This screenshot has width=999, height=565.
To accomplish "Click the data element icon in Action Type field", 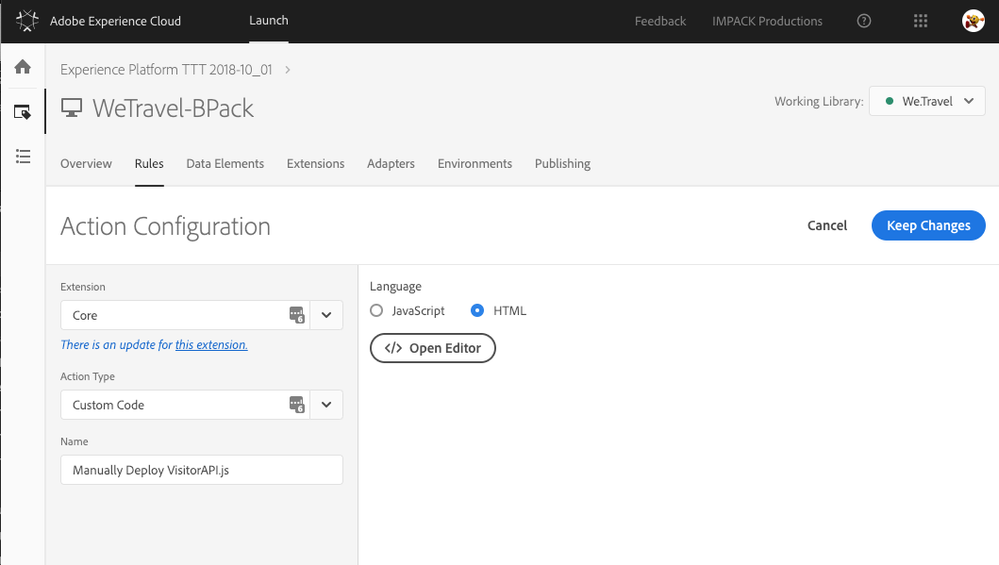I will (297, 404).
